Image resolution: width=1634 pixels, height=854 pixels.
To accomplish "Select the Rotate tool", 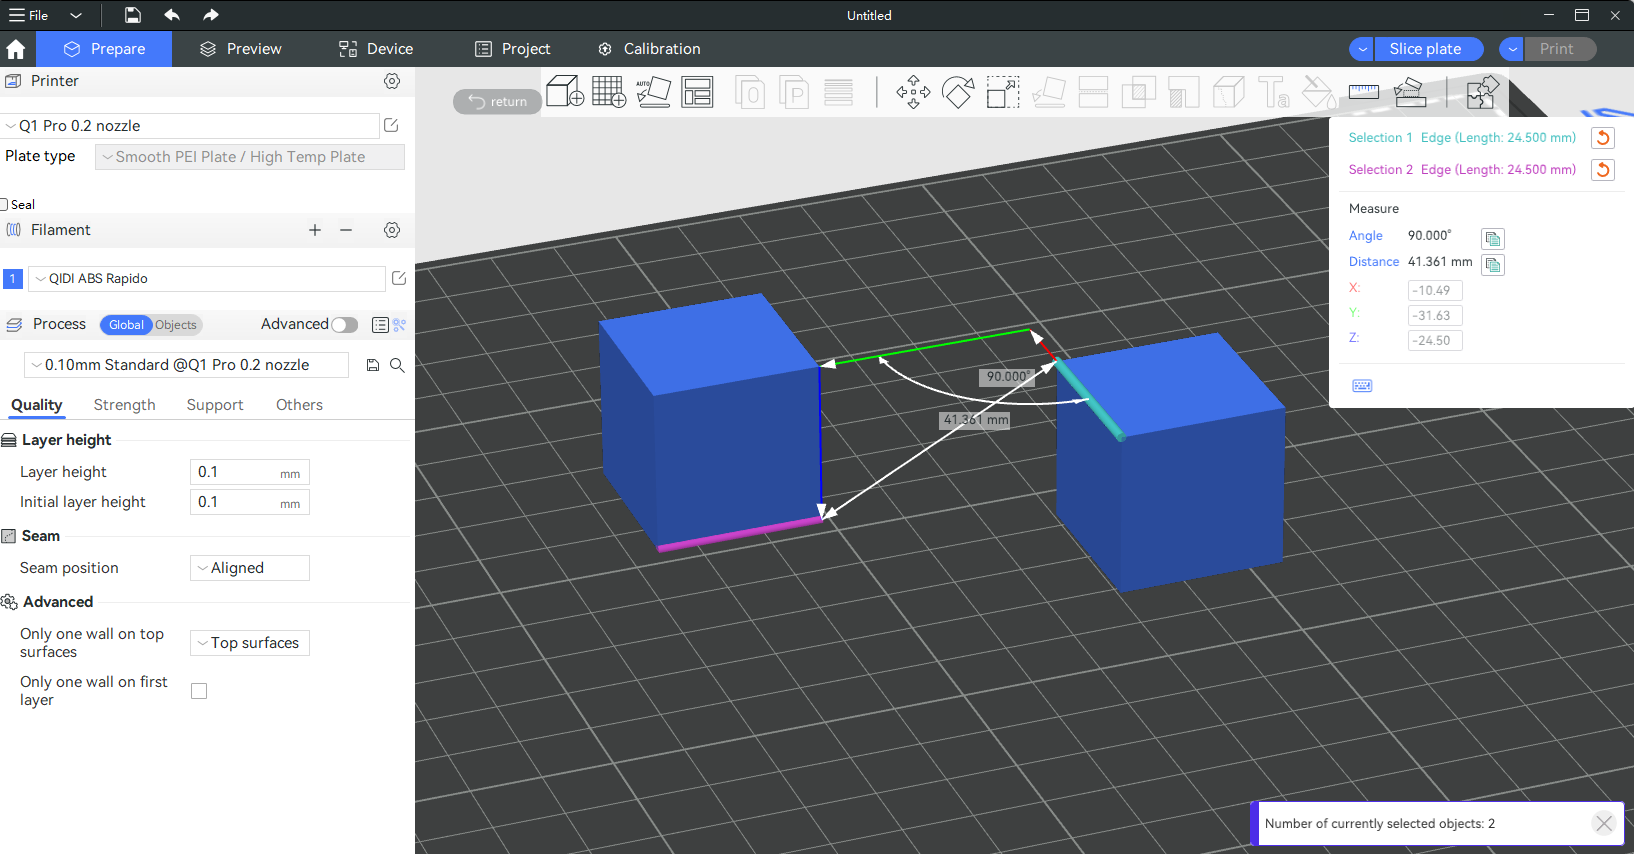I will pyautogui.click(x=958, y=93).
